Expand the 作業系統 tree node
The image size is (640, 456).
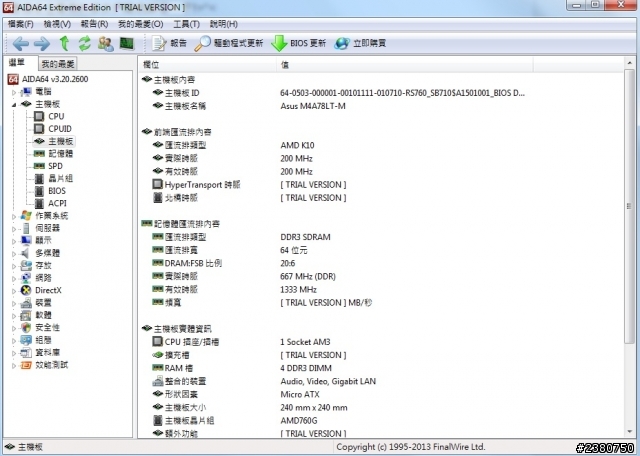[13, 216]
